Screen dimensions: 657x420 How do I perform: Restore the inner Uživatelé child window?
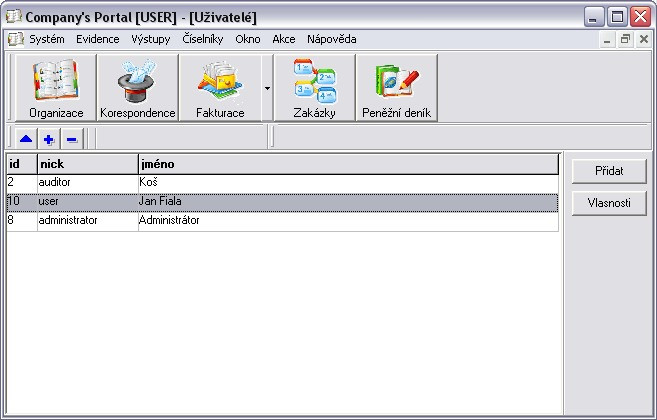point(625,40)
